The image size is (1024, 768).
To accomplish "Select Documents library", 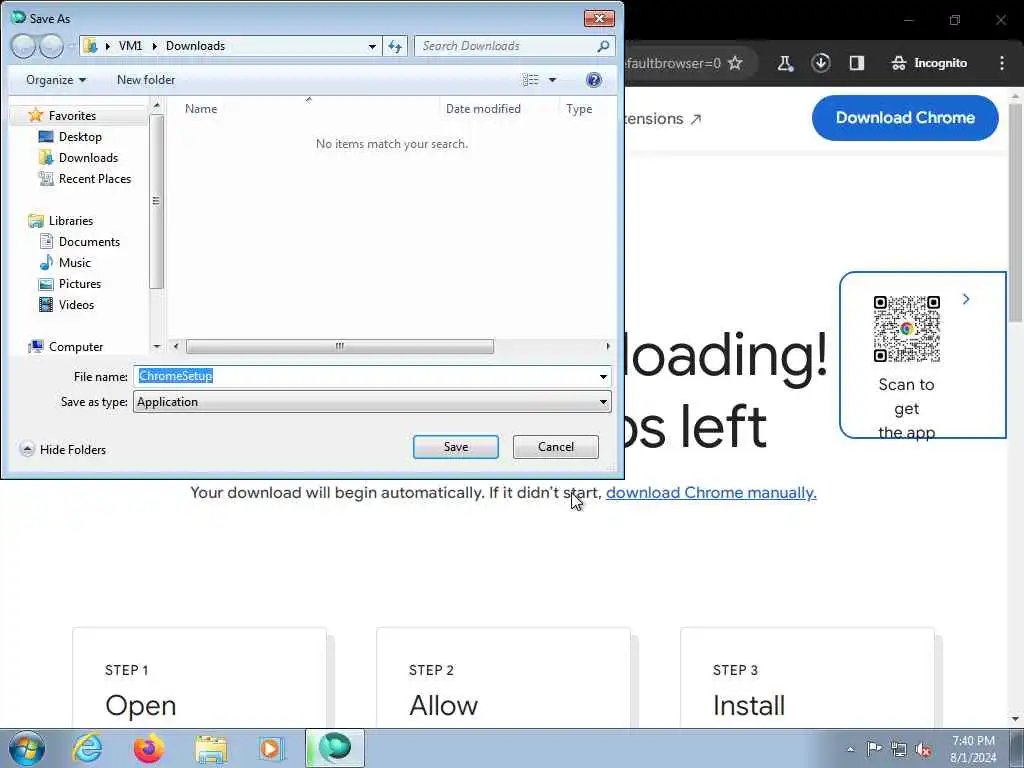I will (89, 242).
